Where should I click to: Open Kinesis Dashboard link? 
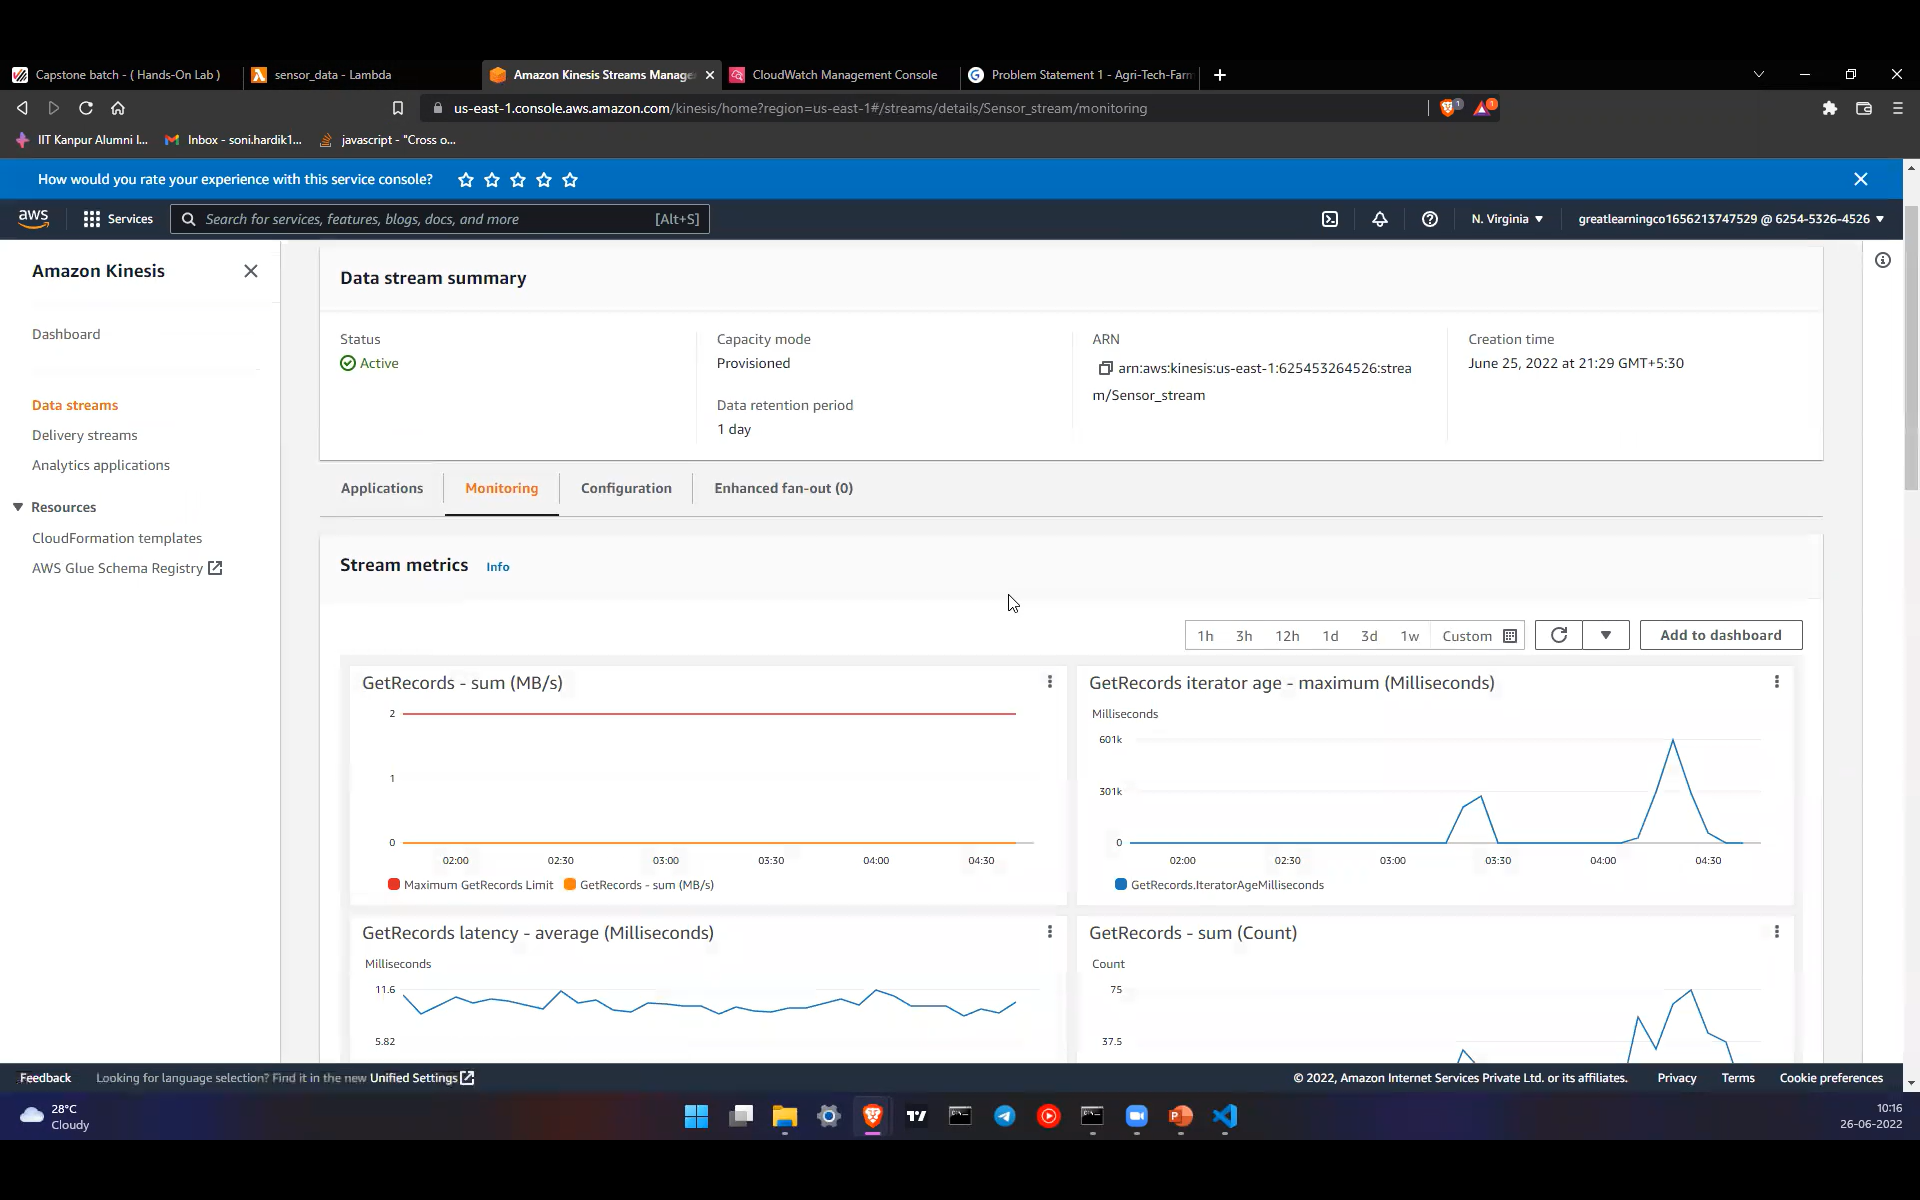pyautogui.click(x=66, y=334)
